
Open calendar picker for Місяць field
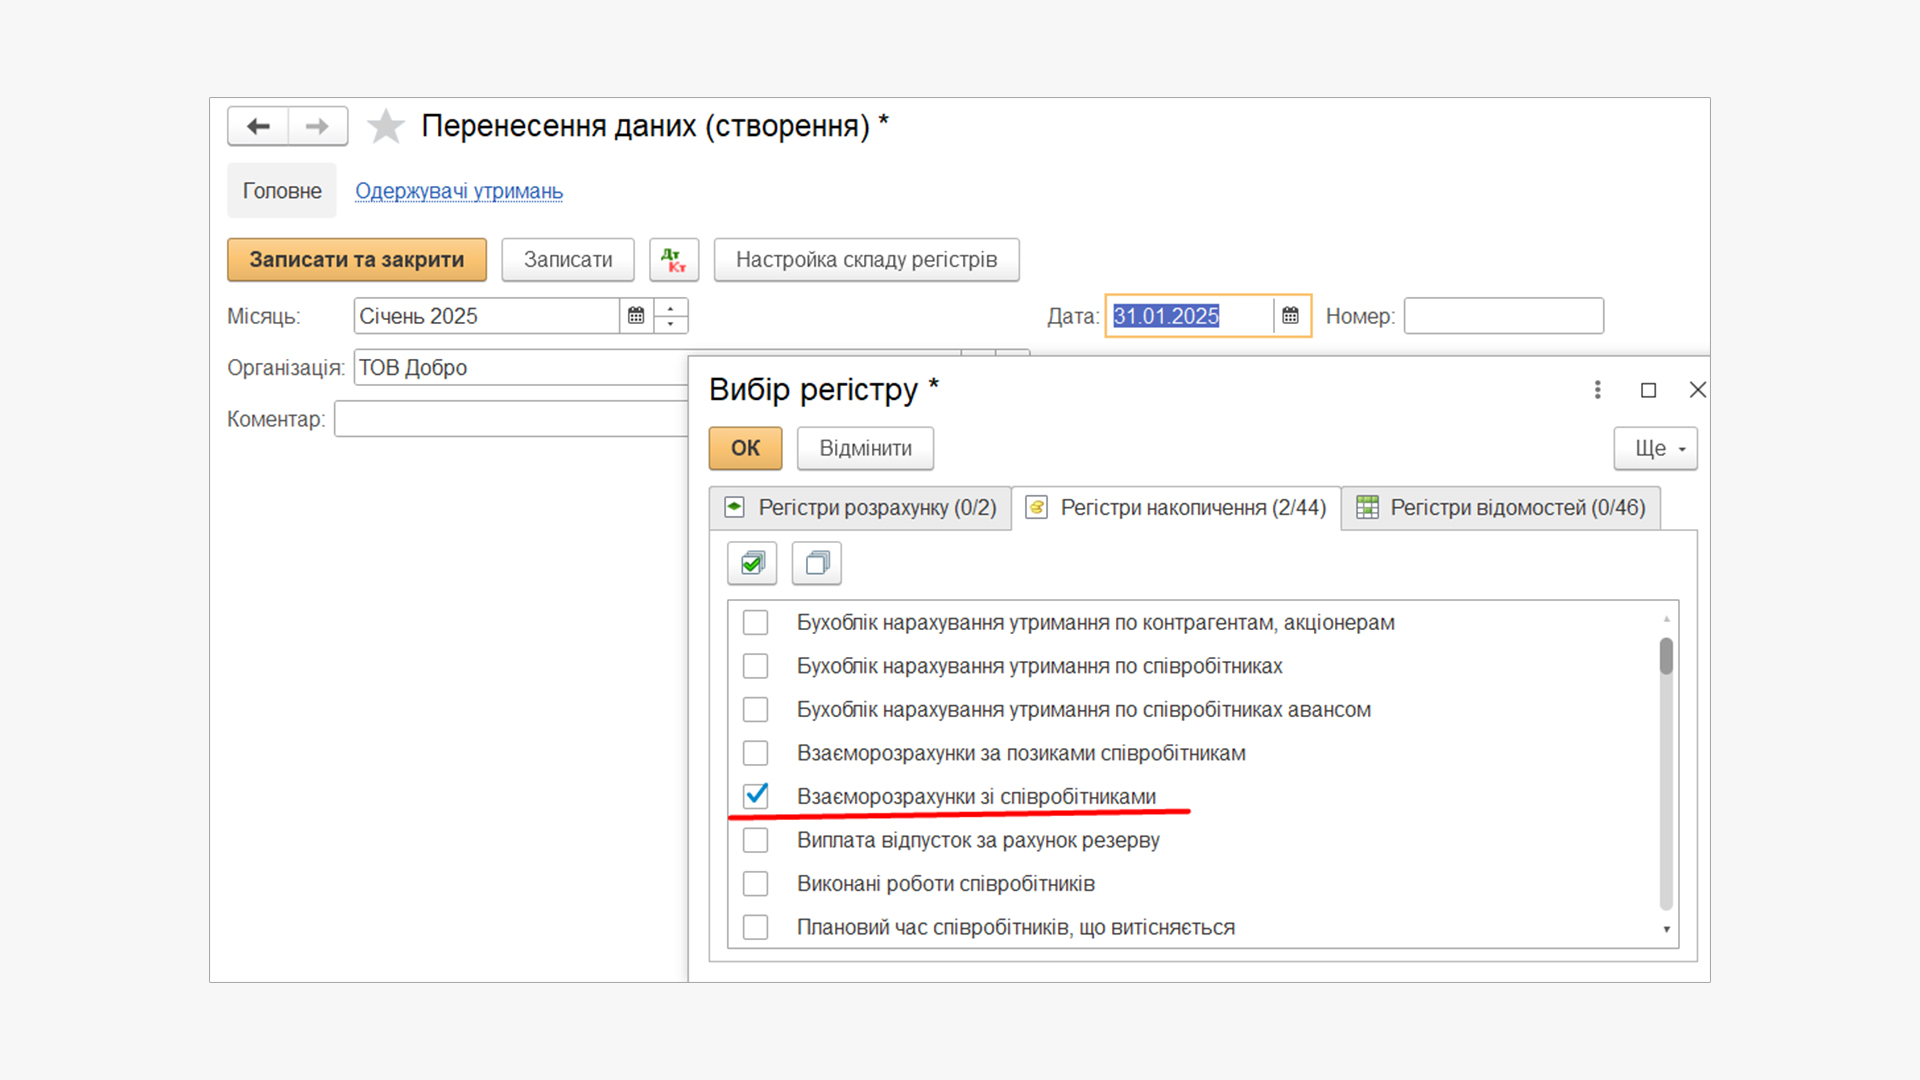point(636,316)
